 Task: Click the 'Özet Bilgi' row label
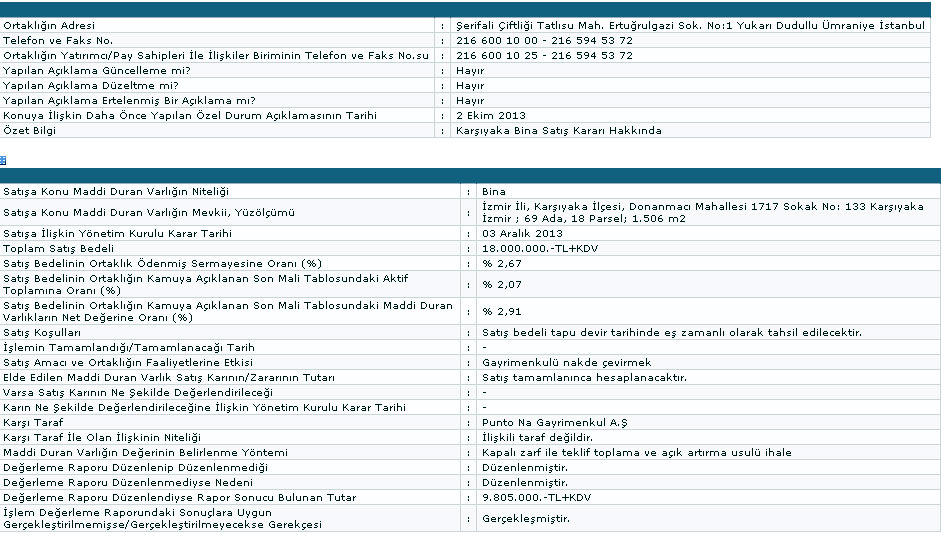point(30,131)
